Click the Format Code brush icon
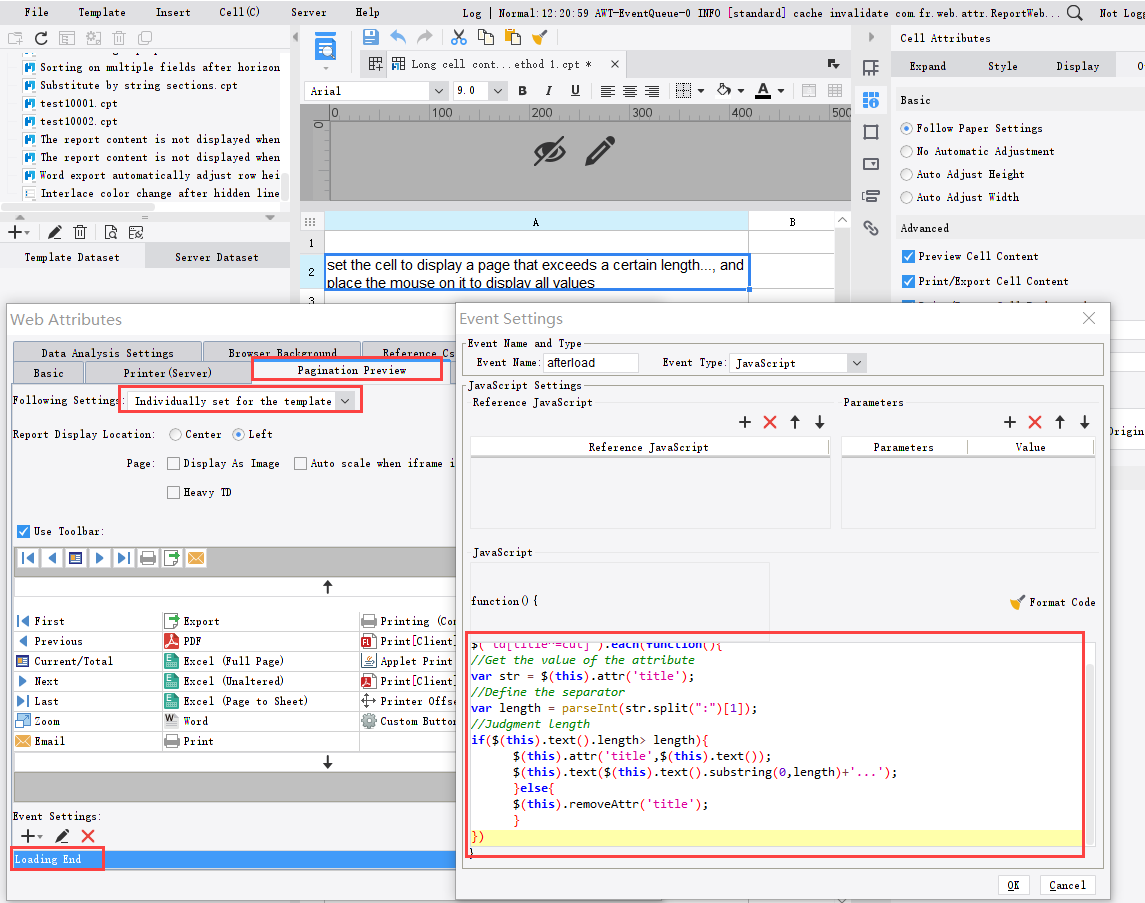This screenshot has height=903, width=1145. coord(1018,602)
